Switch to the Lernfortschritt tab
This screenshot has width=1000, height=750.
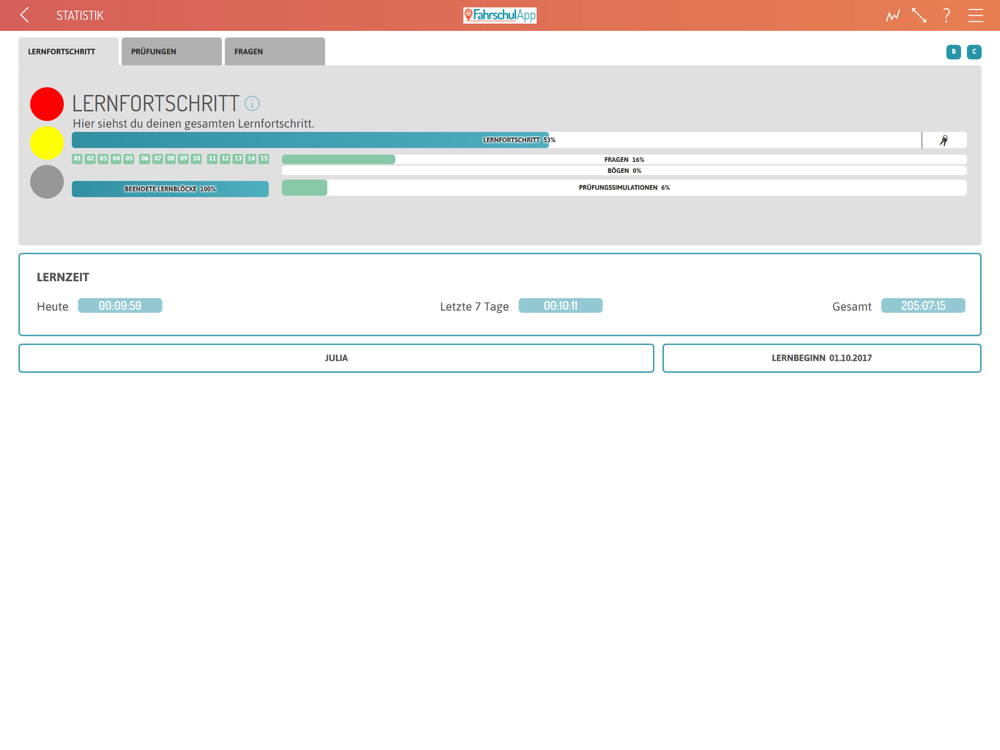(x=68, y=52)
